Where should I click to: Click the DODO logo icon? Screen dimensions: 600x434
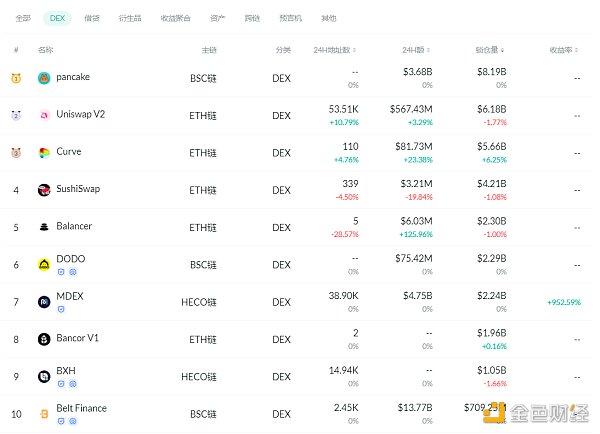[x=44, y=264]
